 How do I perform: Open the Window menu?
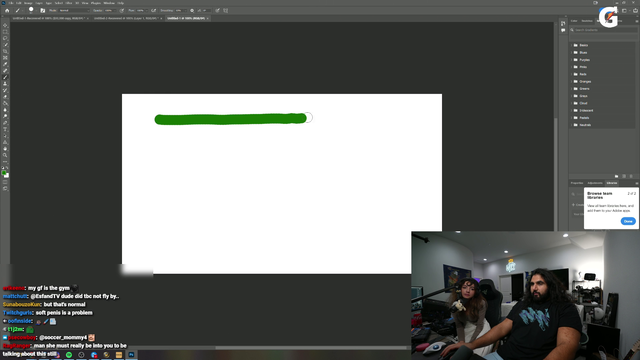pos(109,3)
